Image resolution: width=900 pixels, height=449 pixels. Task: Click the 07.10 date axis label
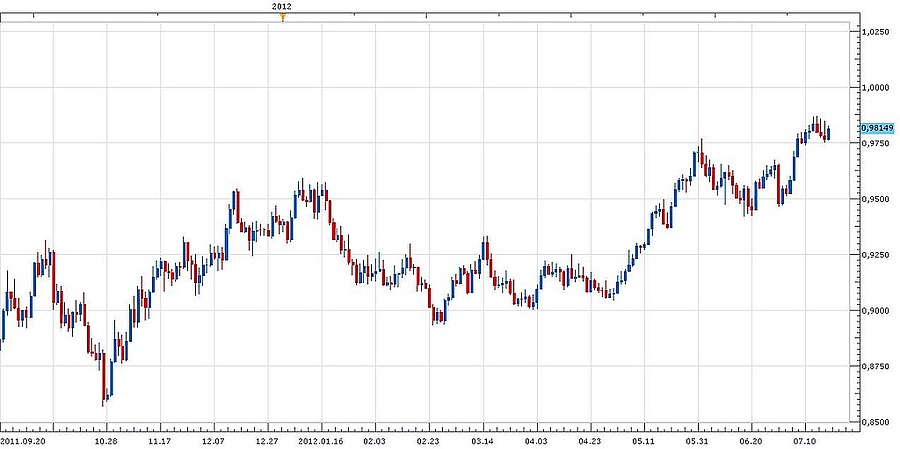point(806,439)
